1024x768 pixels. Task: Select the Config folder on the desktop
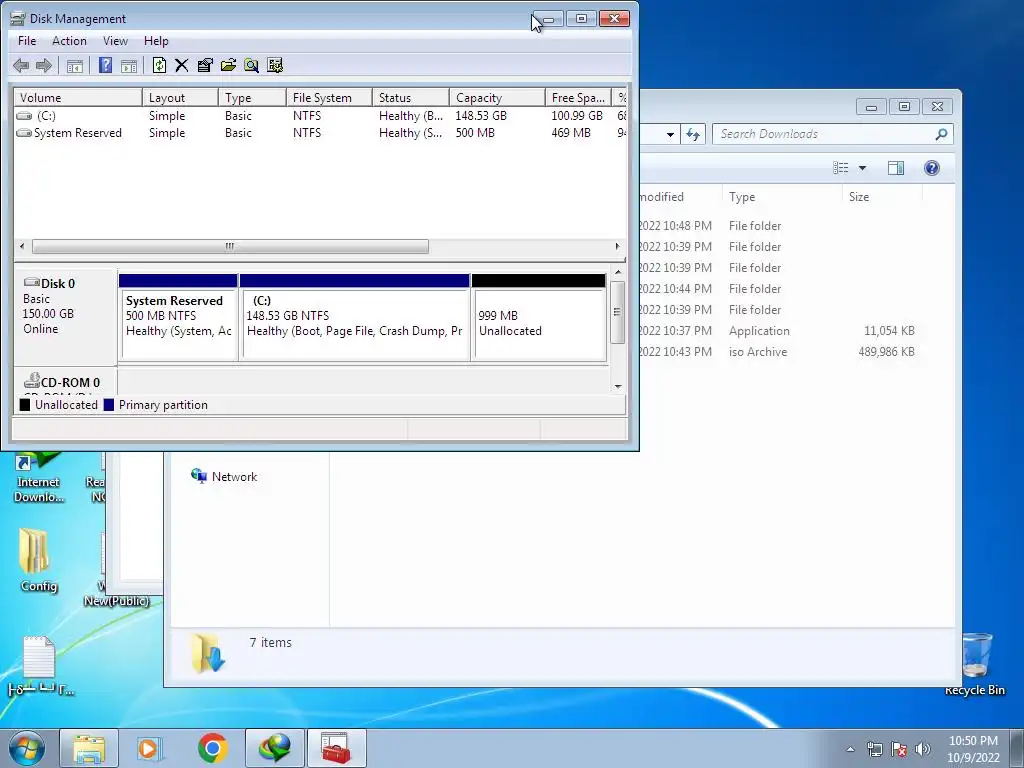pyautogui.click(x=38, y=560)
